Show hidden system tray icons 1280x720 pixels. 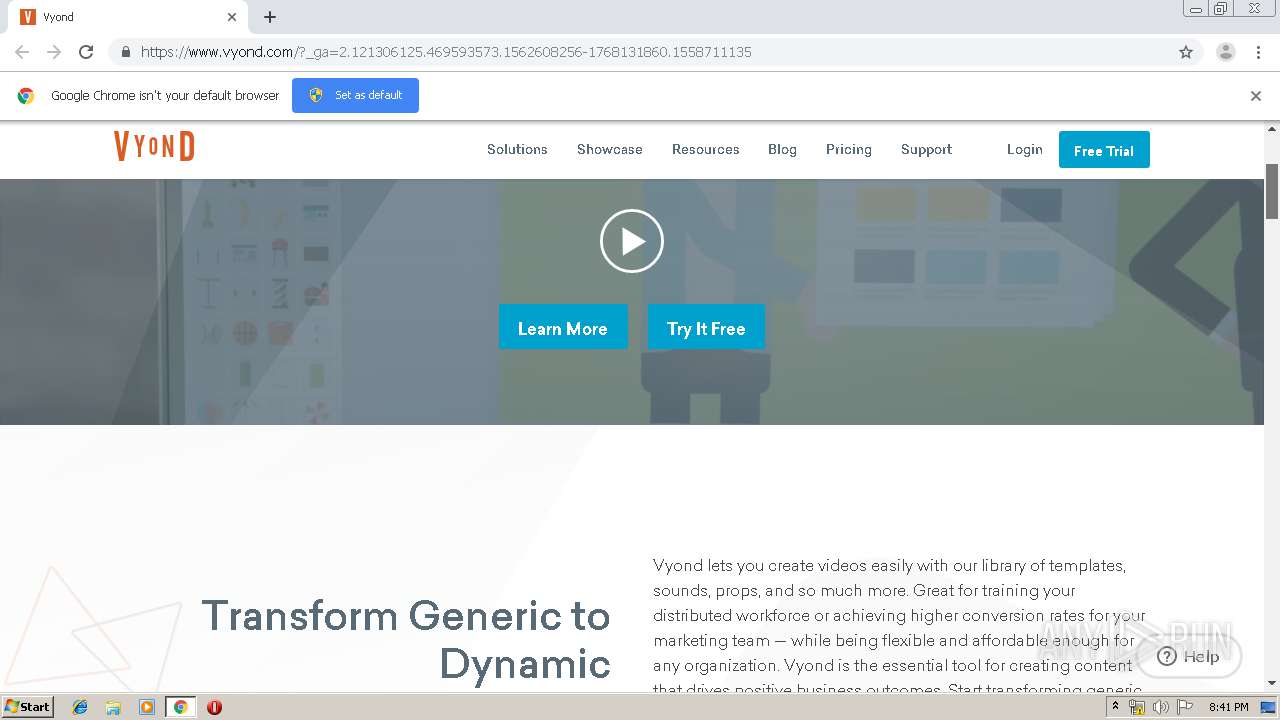tap(1115, 707)
